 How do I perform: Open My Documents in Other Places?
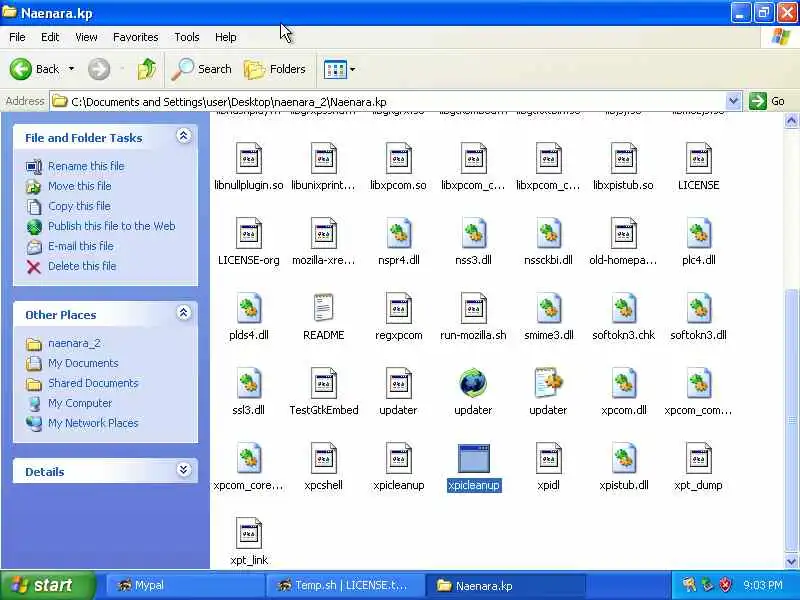(x=83, y=363)
